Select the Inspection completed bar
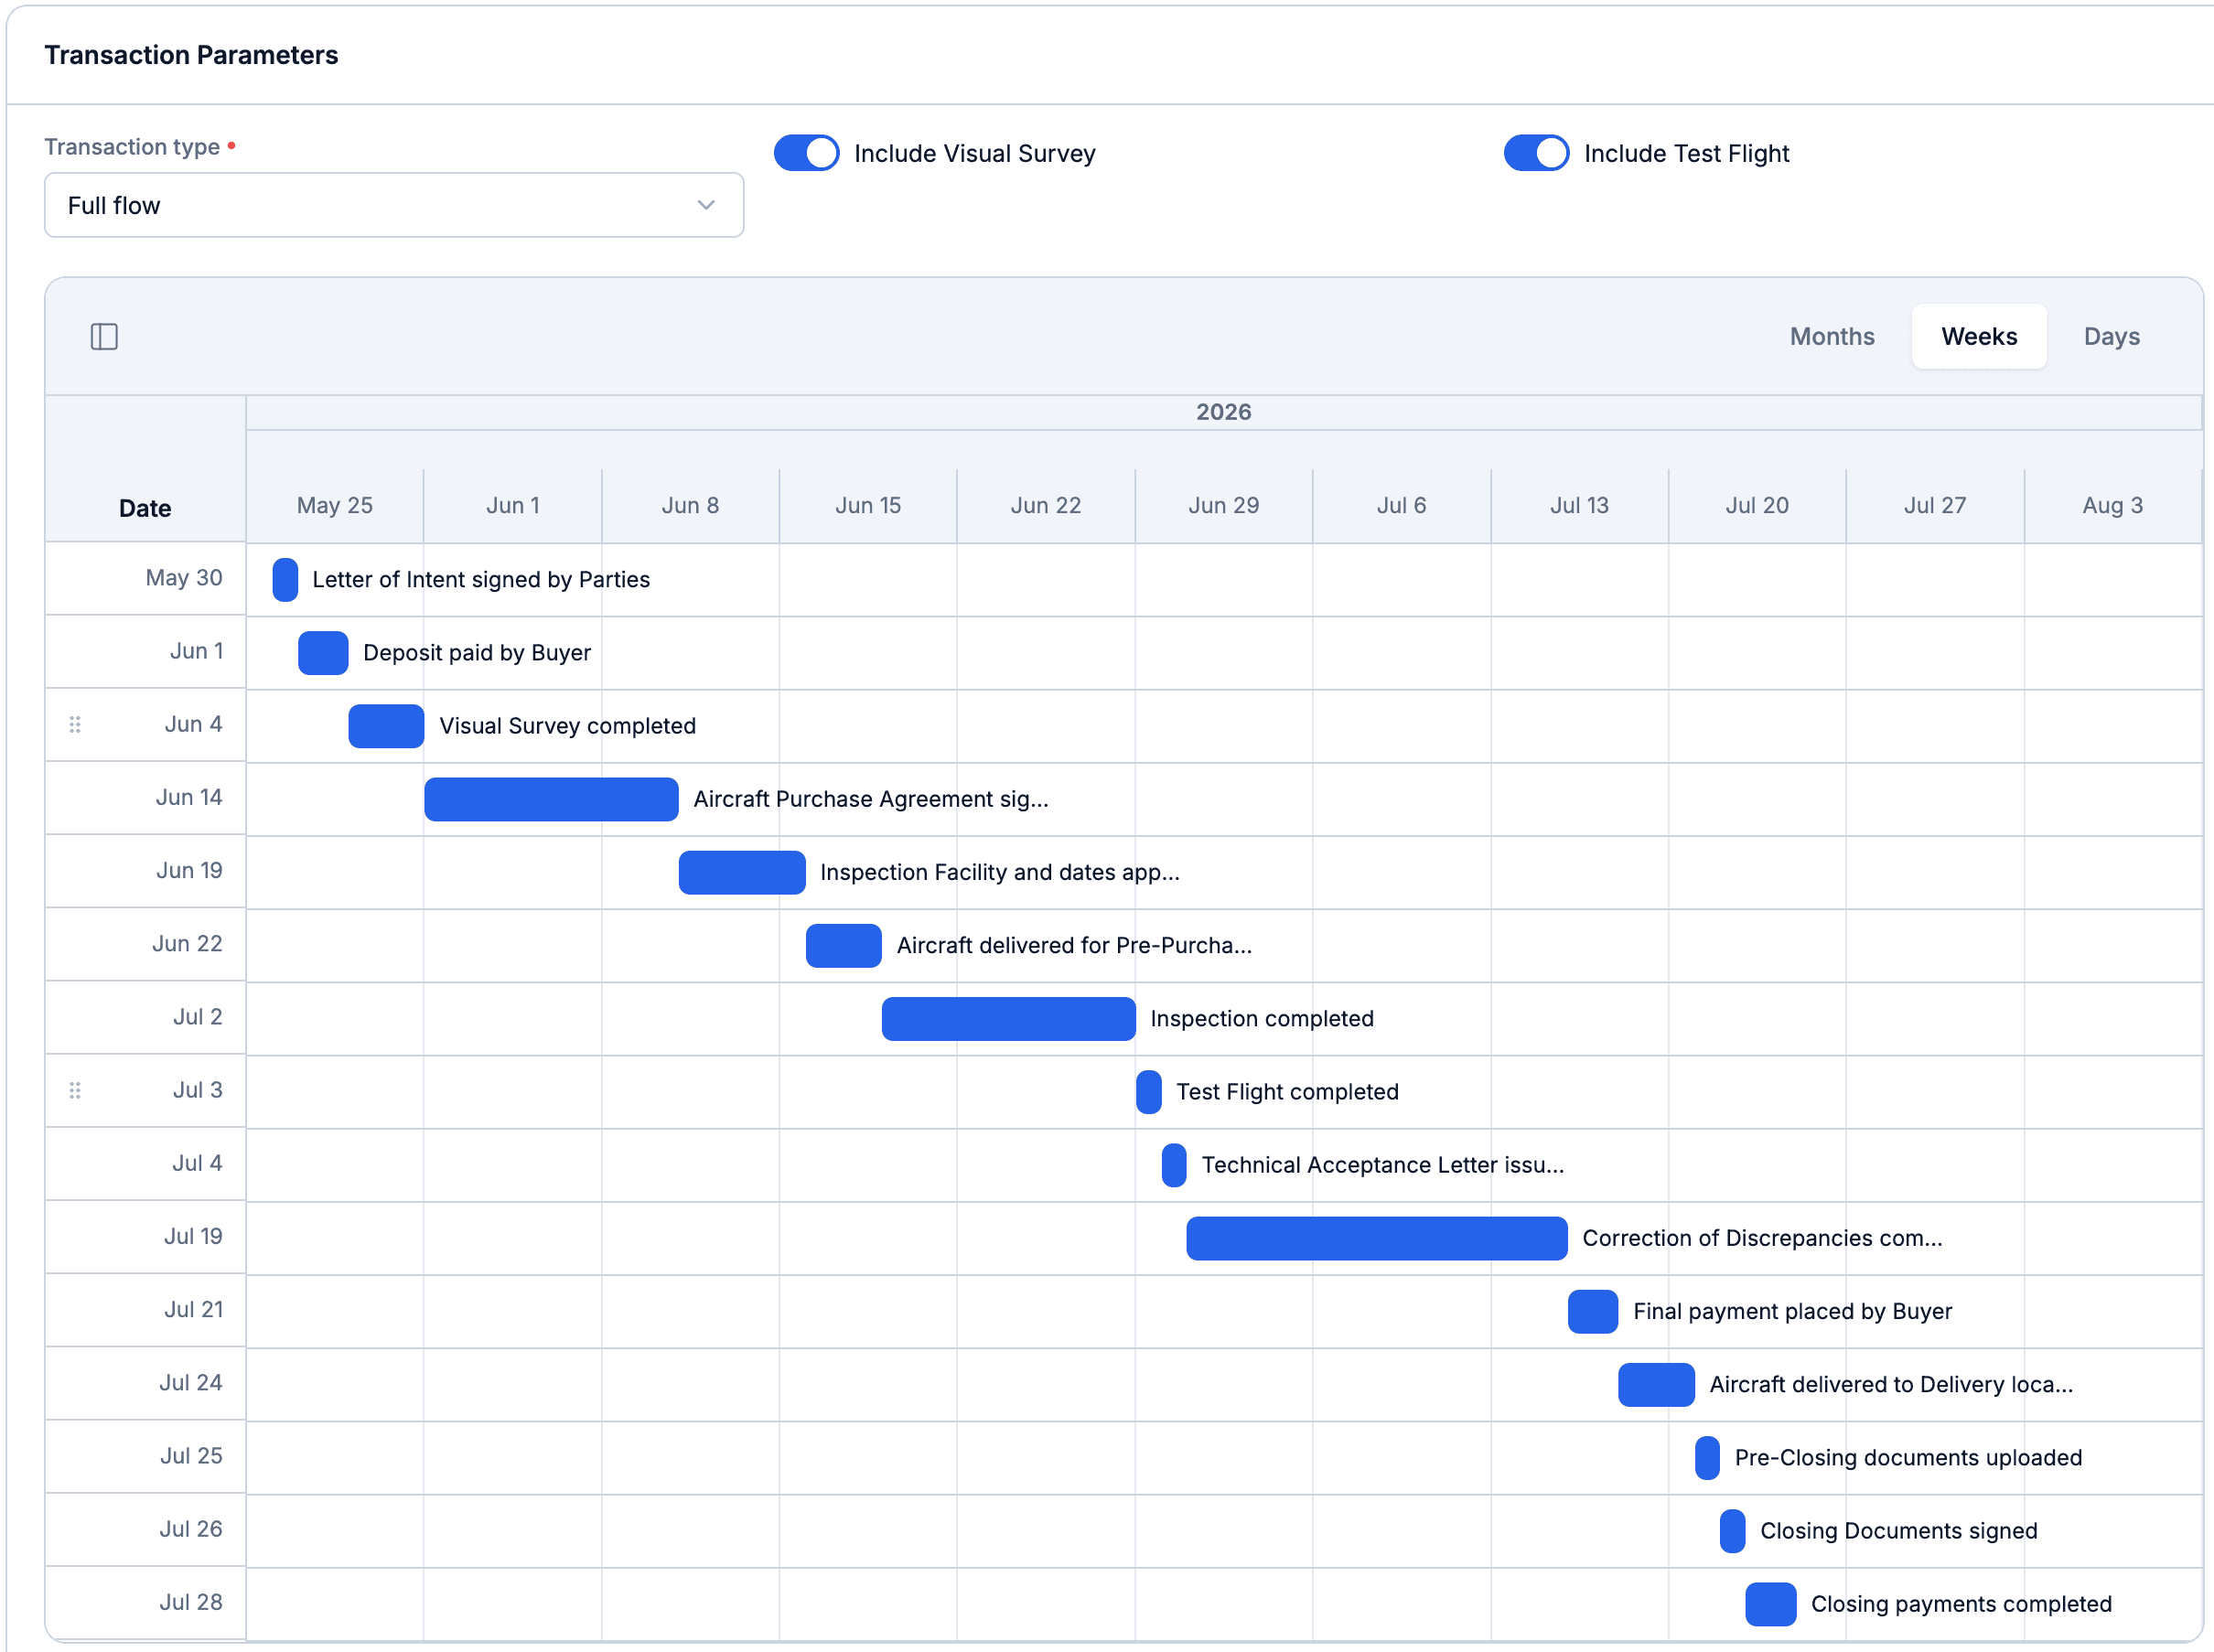 coord(1008,1019)
